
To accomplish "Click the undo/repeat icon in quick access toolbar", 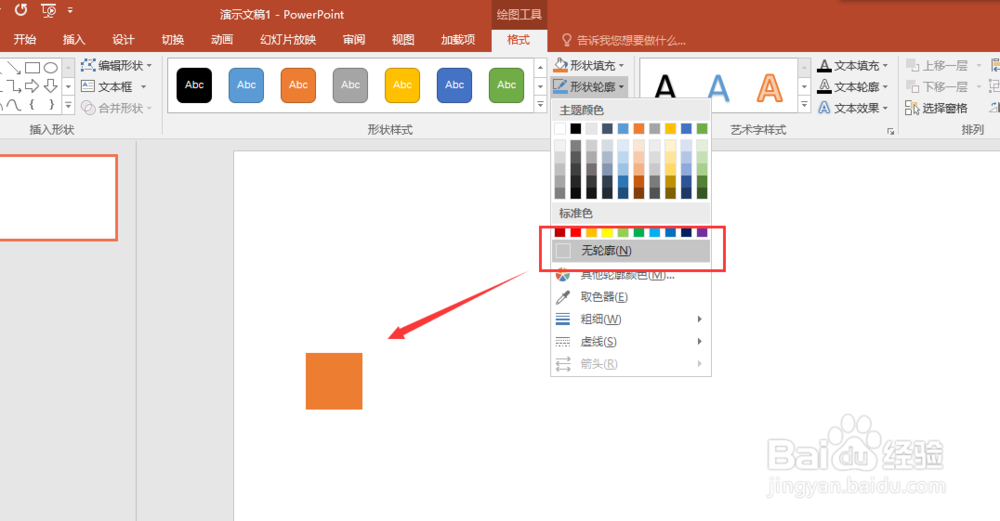I will 21,10.
